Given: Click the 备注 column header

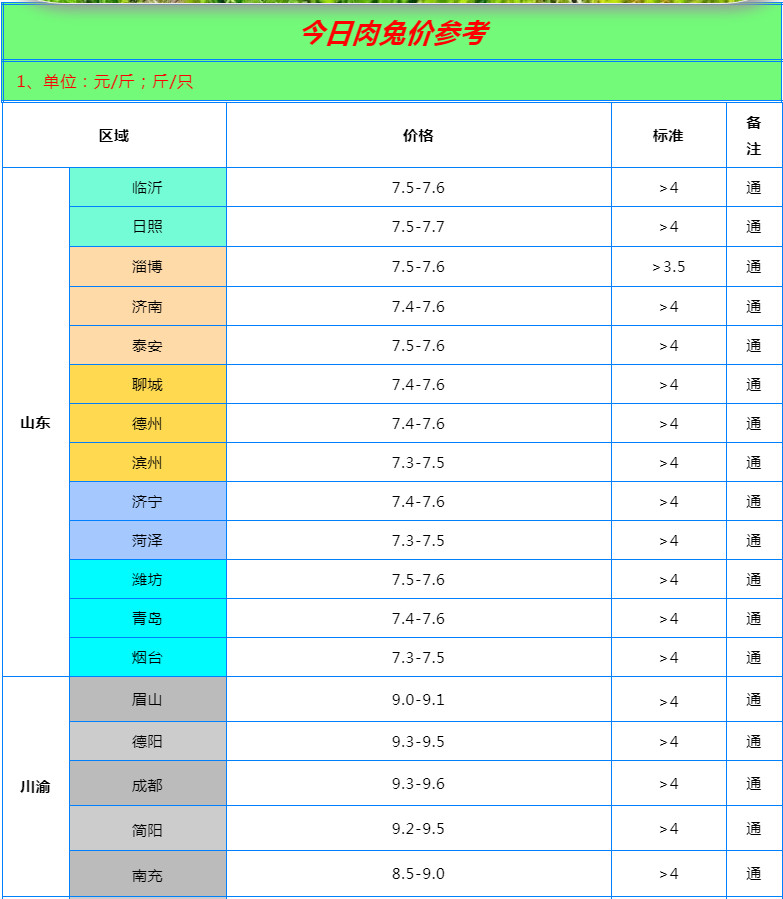Looking at the screenshot, I should click(753, 136).
